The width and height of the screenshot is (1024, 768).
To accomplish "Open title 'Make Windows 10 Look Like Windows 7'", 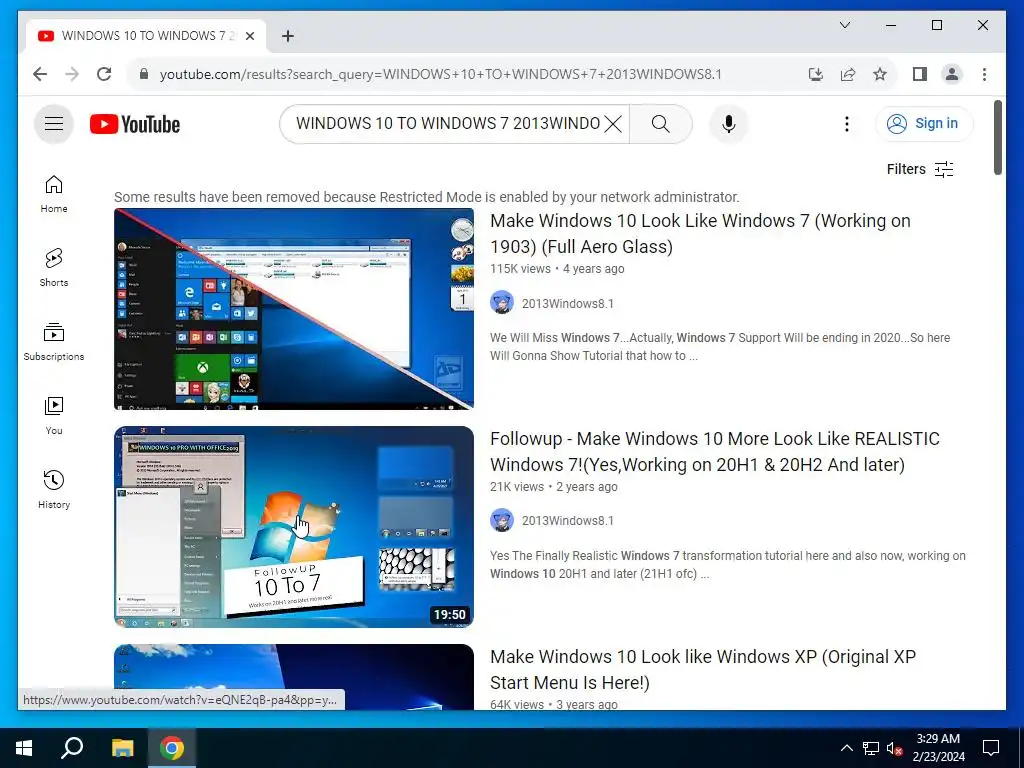I will pyautogui.click(x=700, y=234).
